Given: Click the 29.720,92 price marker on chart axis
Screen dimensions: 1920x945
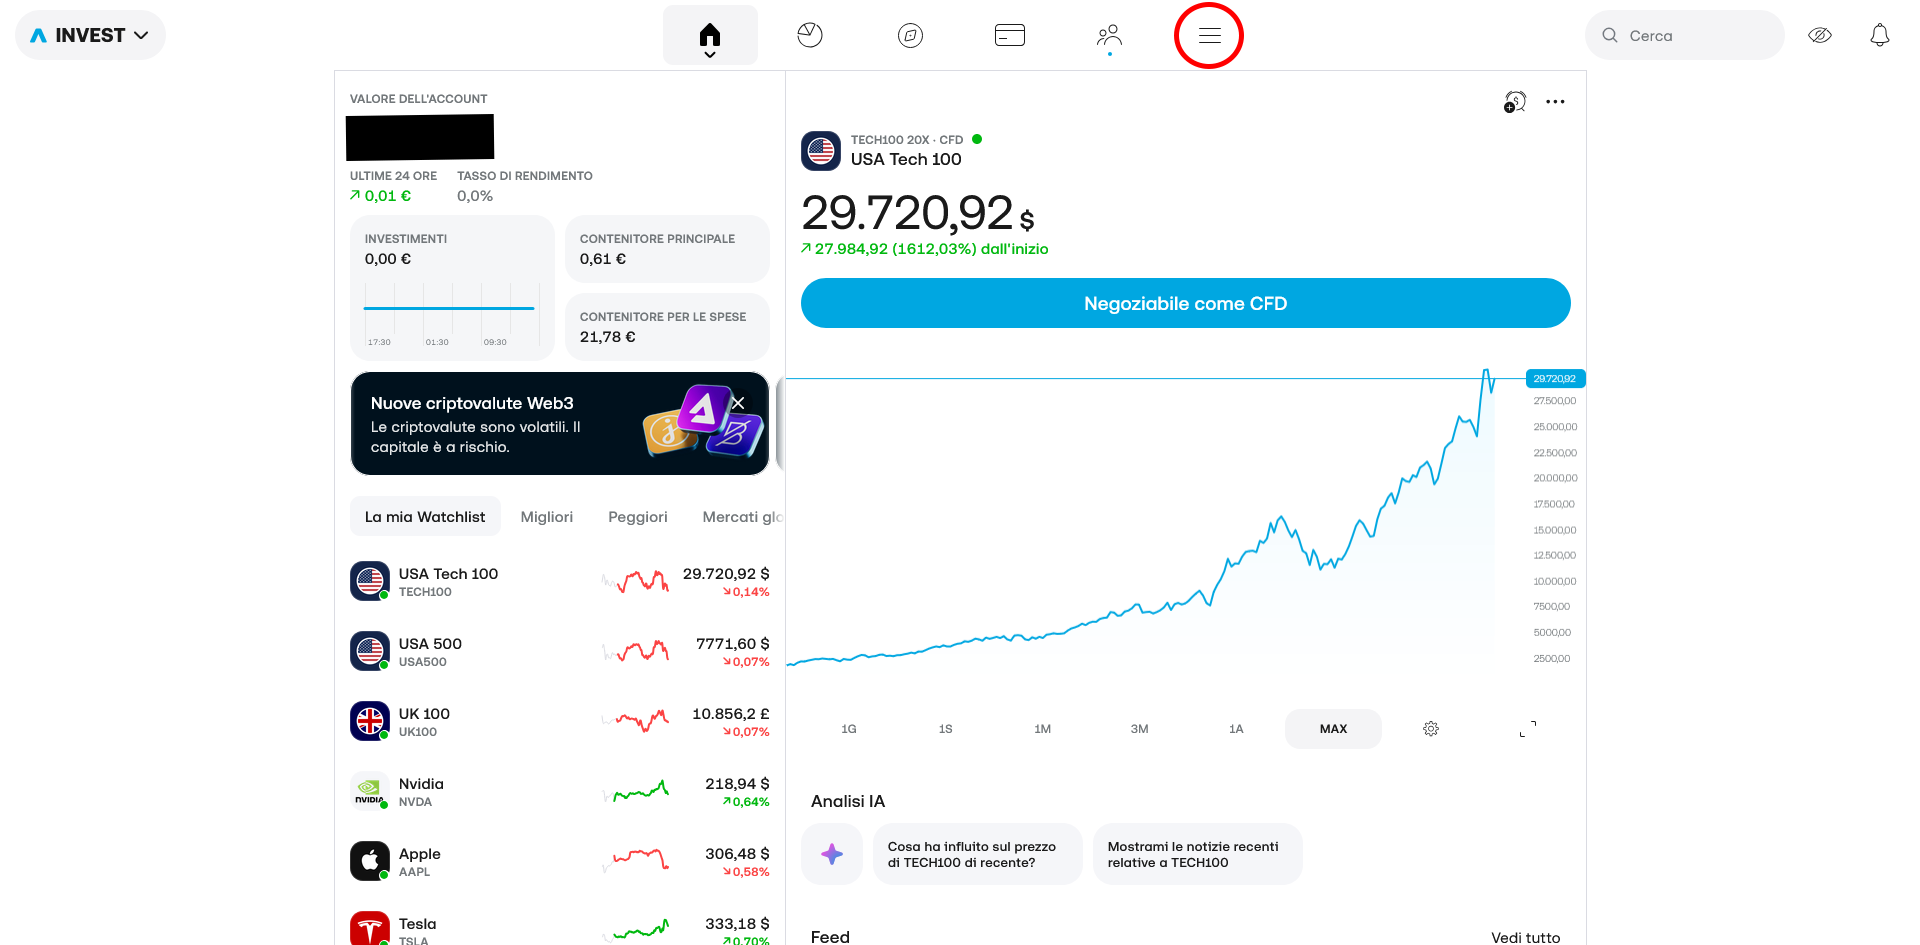Looking at the screenshot, I should coord(1555,378).
